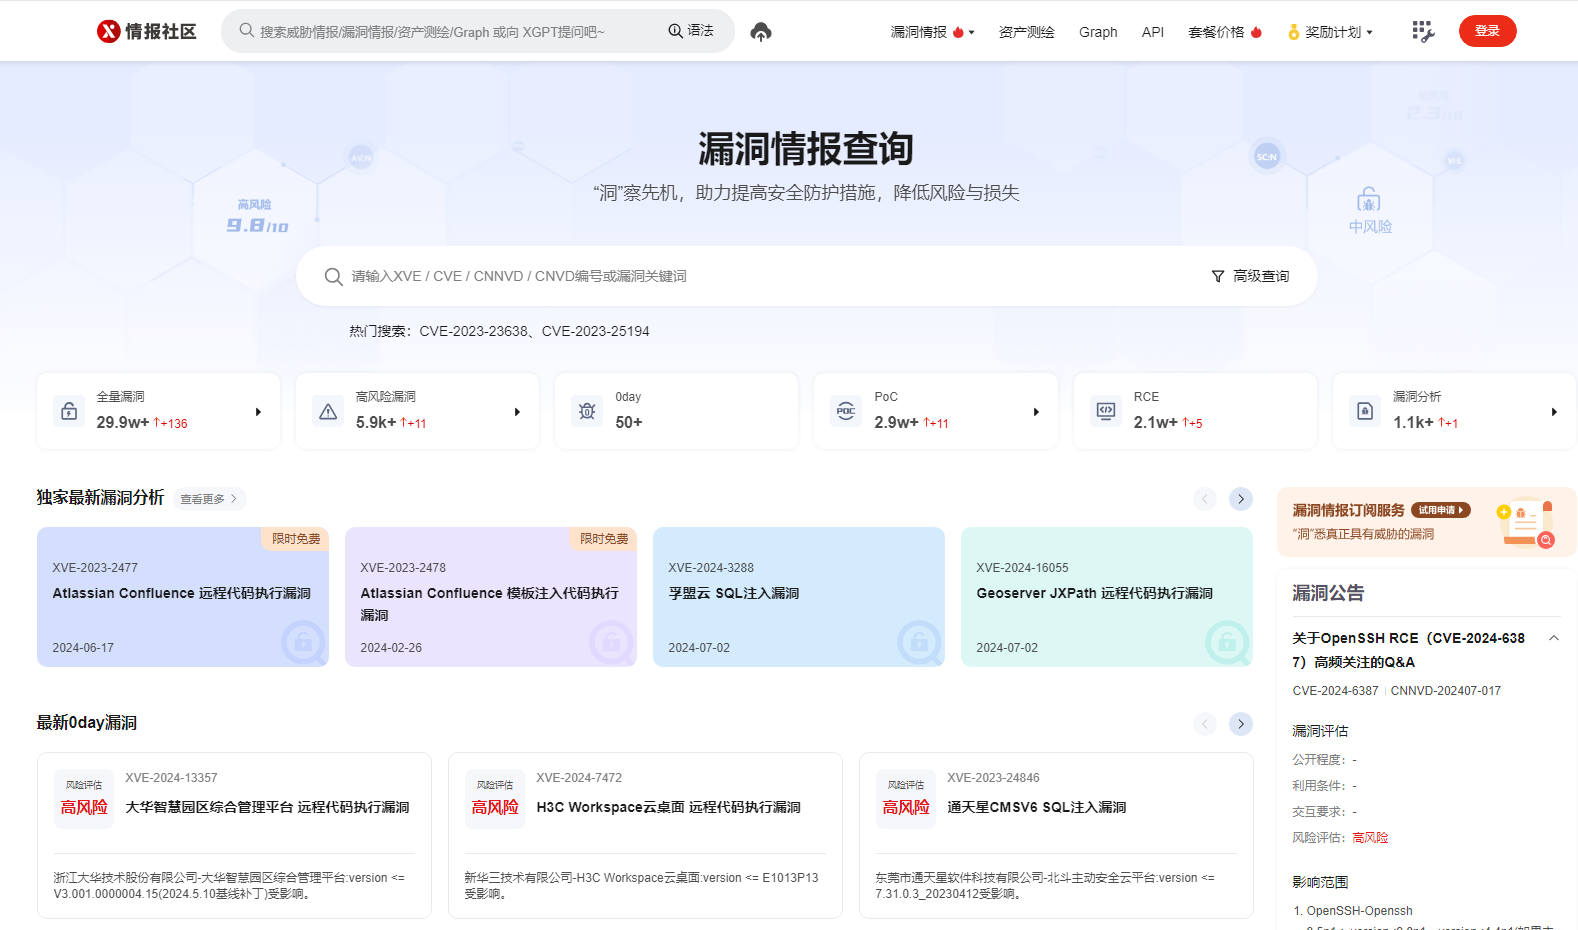Open XVE-2023-2477 Atlassian Confluence card

click(x=183, y=597)
